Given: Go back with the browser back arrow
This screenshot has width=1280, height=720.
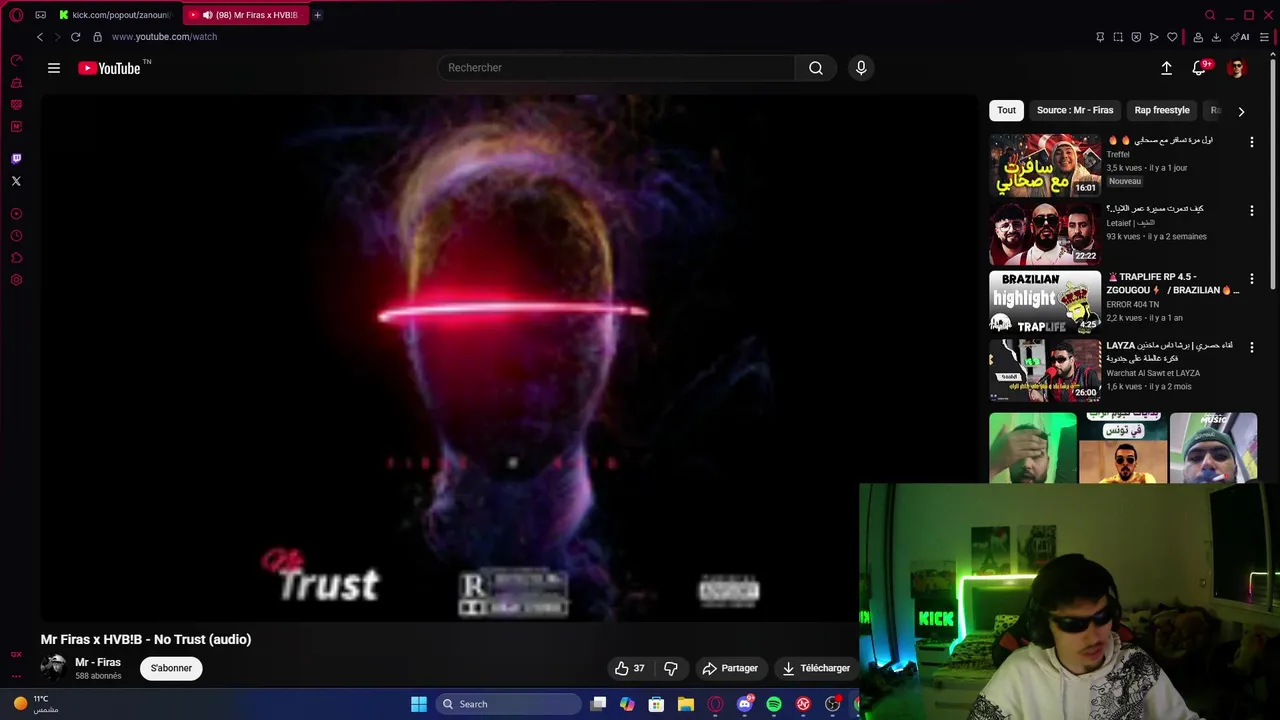Looking at the screenshot, I should pos(40,37).
